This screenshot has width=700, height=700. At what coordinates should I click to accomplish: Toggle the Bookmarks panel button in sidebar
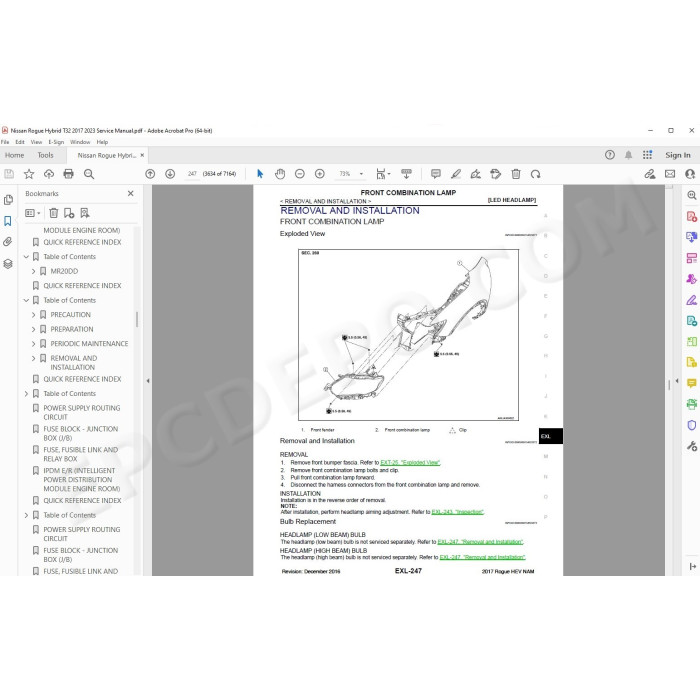pos(8,221)
